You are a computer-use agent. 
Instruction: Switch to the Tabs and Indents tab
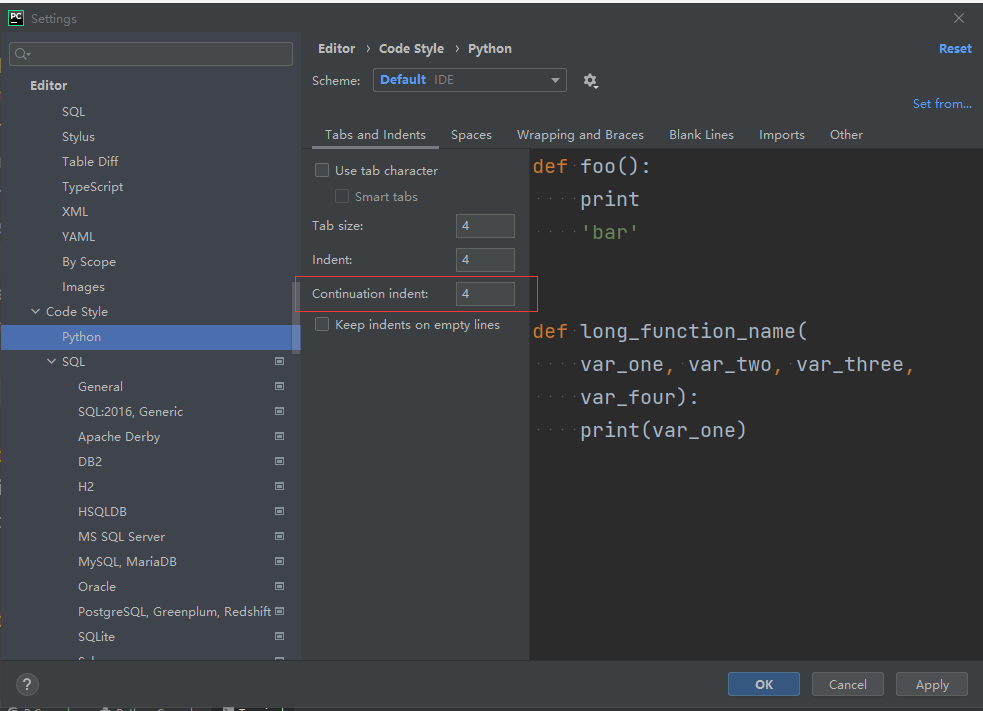point(375,135)
